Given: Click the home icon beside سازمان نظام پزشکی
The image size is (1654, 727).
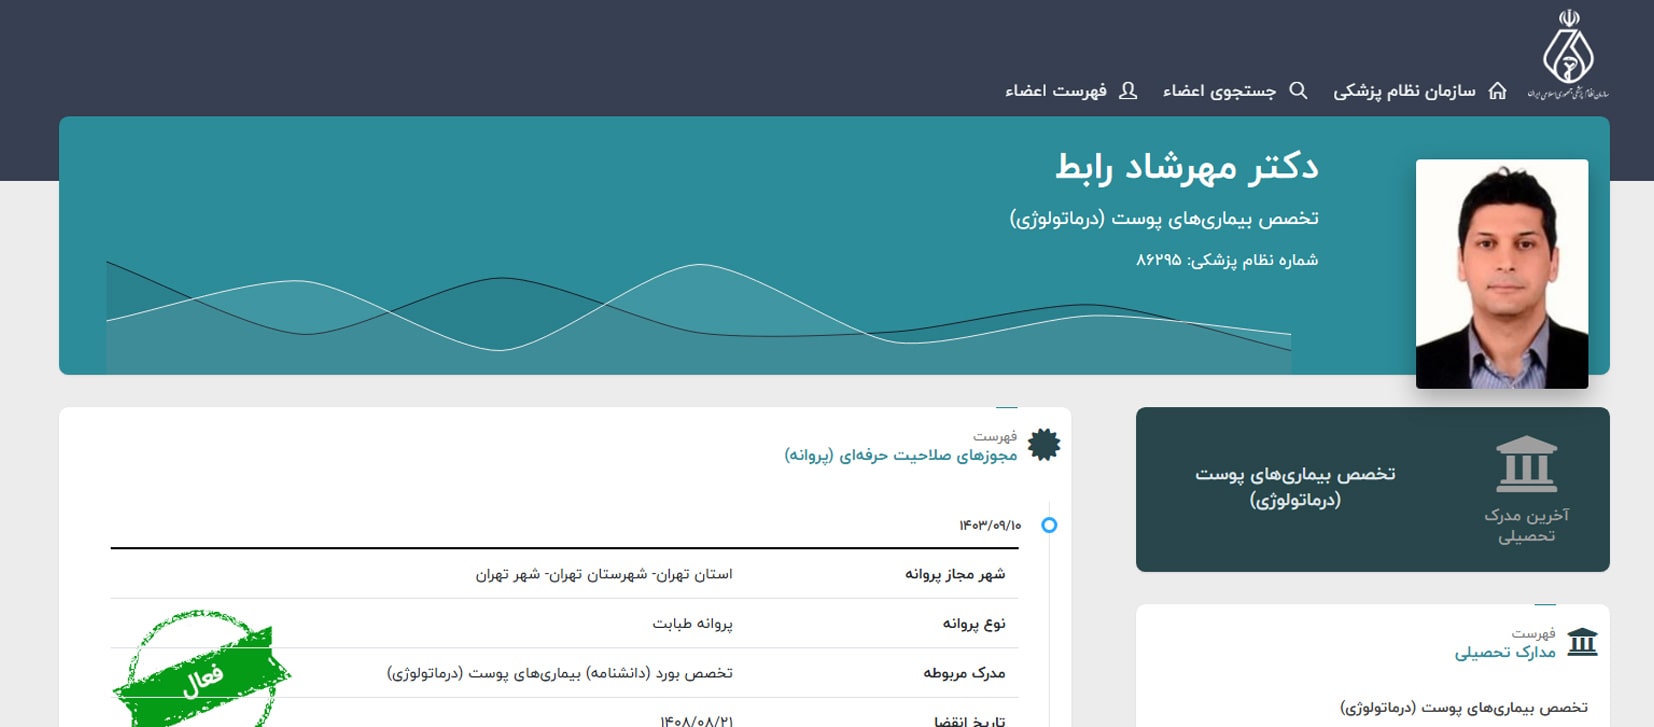Looking at the screenshot, I should 1497,91.
